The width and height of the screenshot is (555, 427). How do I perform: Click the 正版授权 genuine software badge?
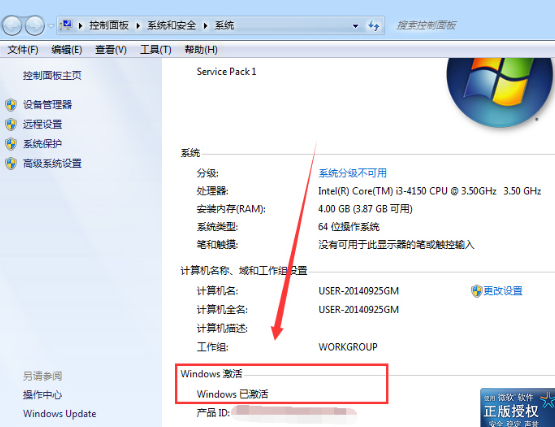click(x=517, y=408)
